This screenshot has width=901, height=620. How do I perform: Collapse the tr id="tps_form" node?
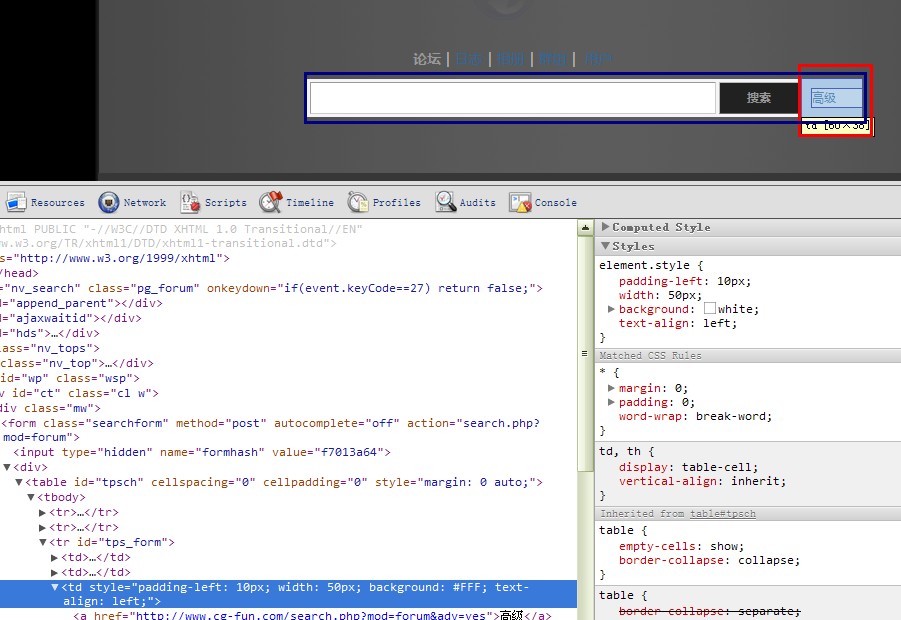[43, 542]
